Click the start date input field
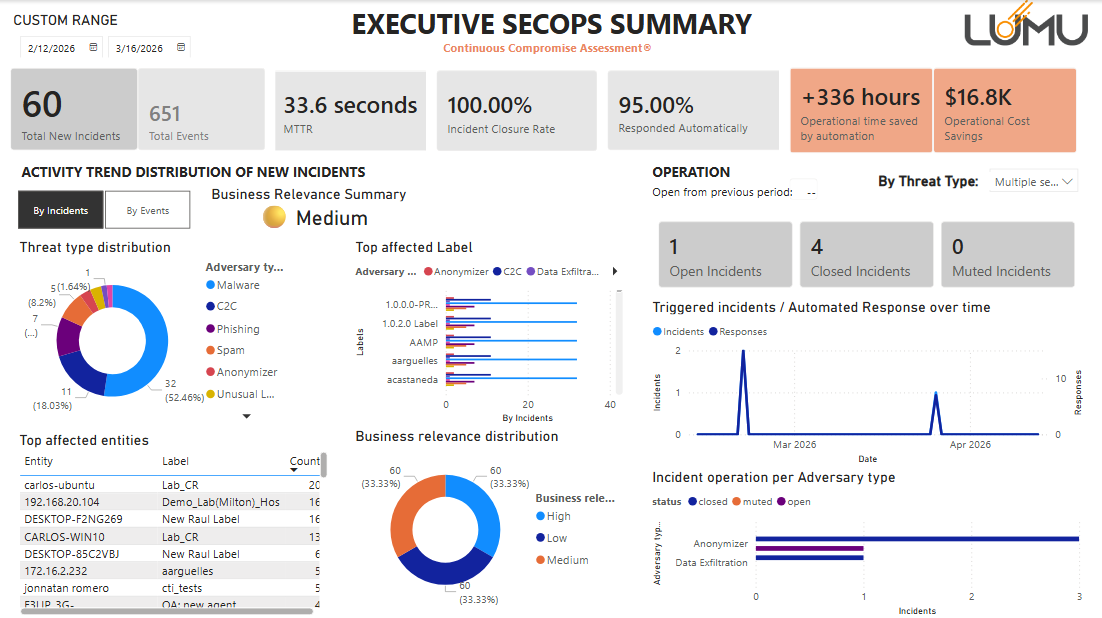 [53, 47]
